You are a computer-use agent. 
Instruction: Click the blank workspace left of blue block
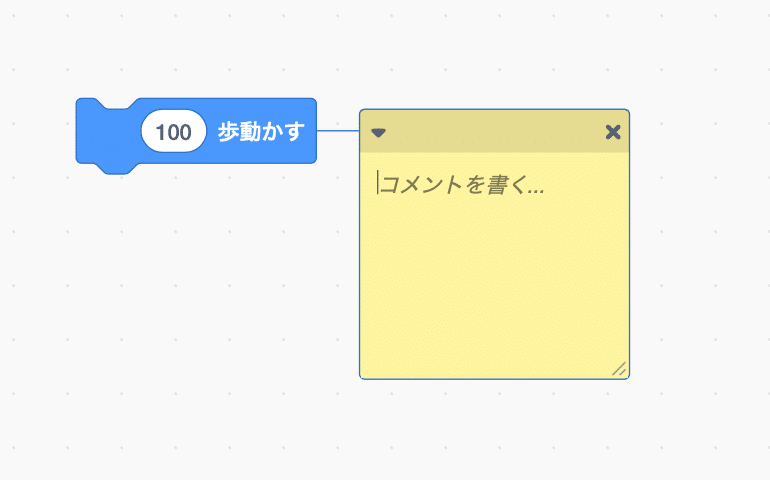(x=37, y=131)
